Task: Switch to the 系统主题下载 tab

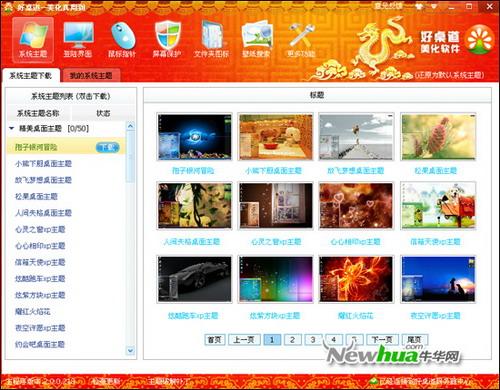Action: (30, 76)
